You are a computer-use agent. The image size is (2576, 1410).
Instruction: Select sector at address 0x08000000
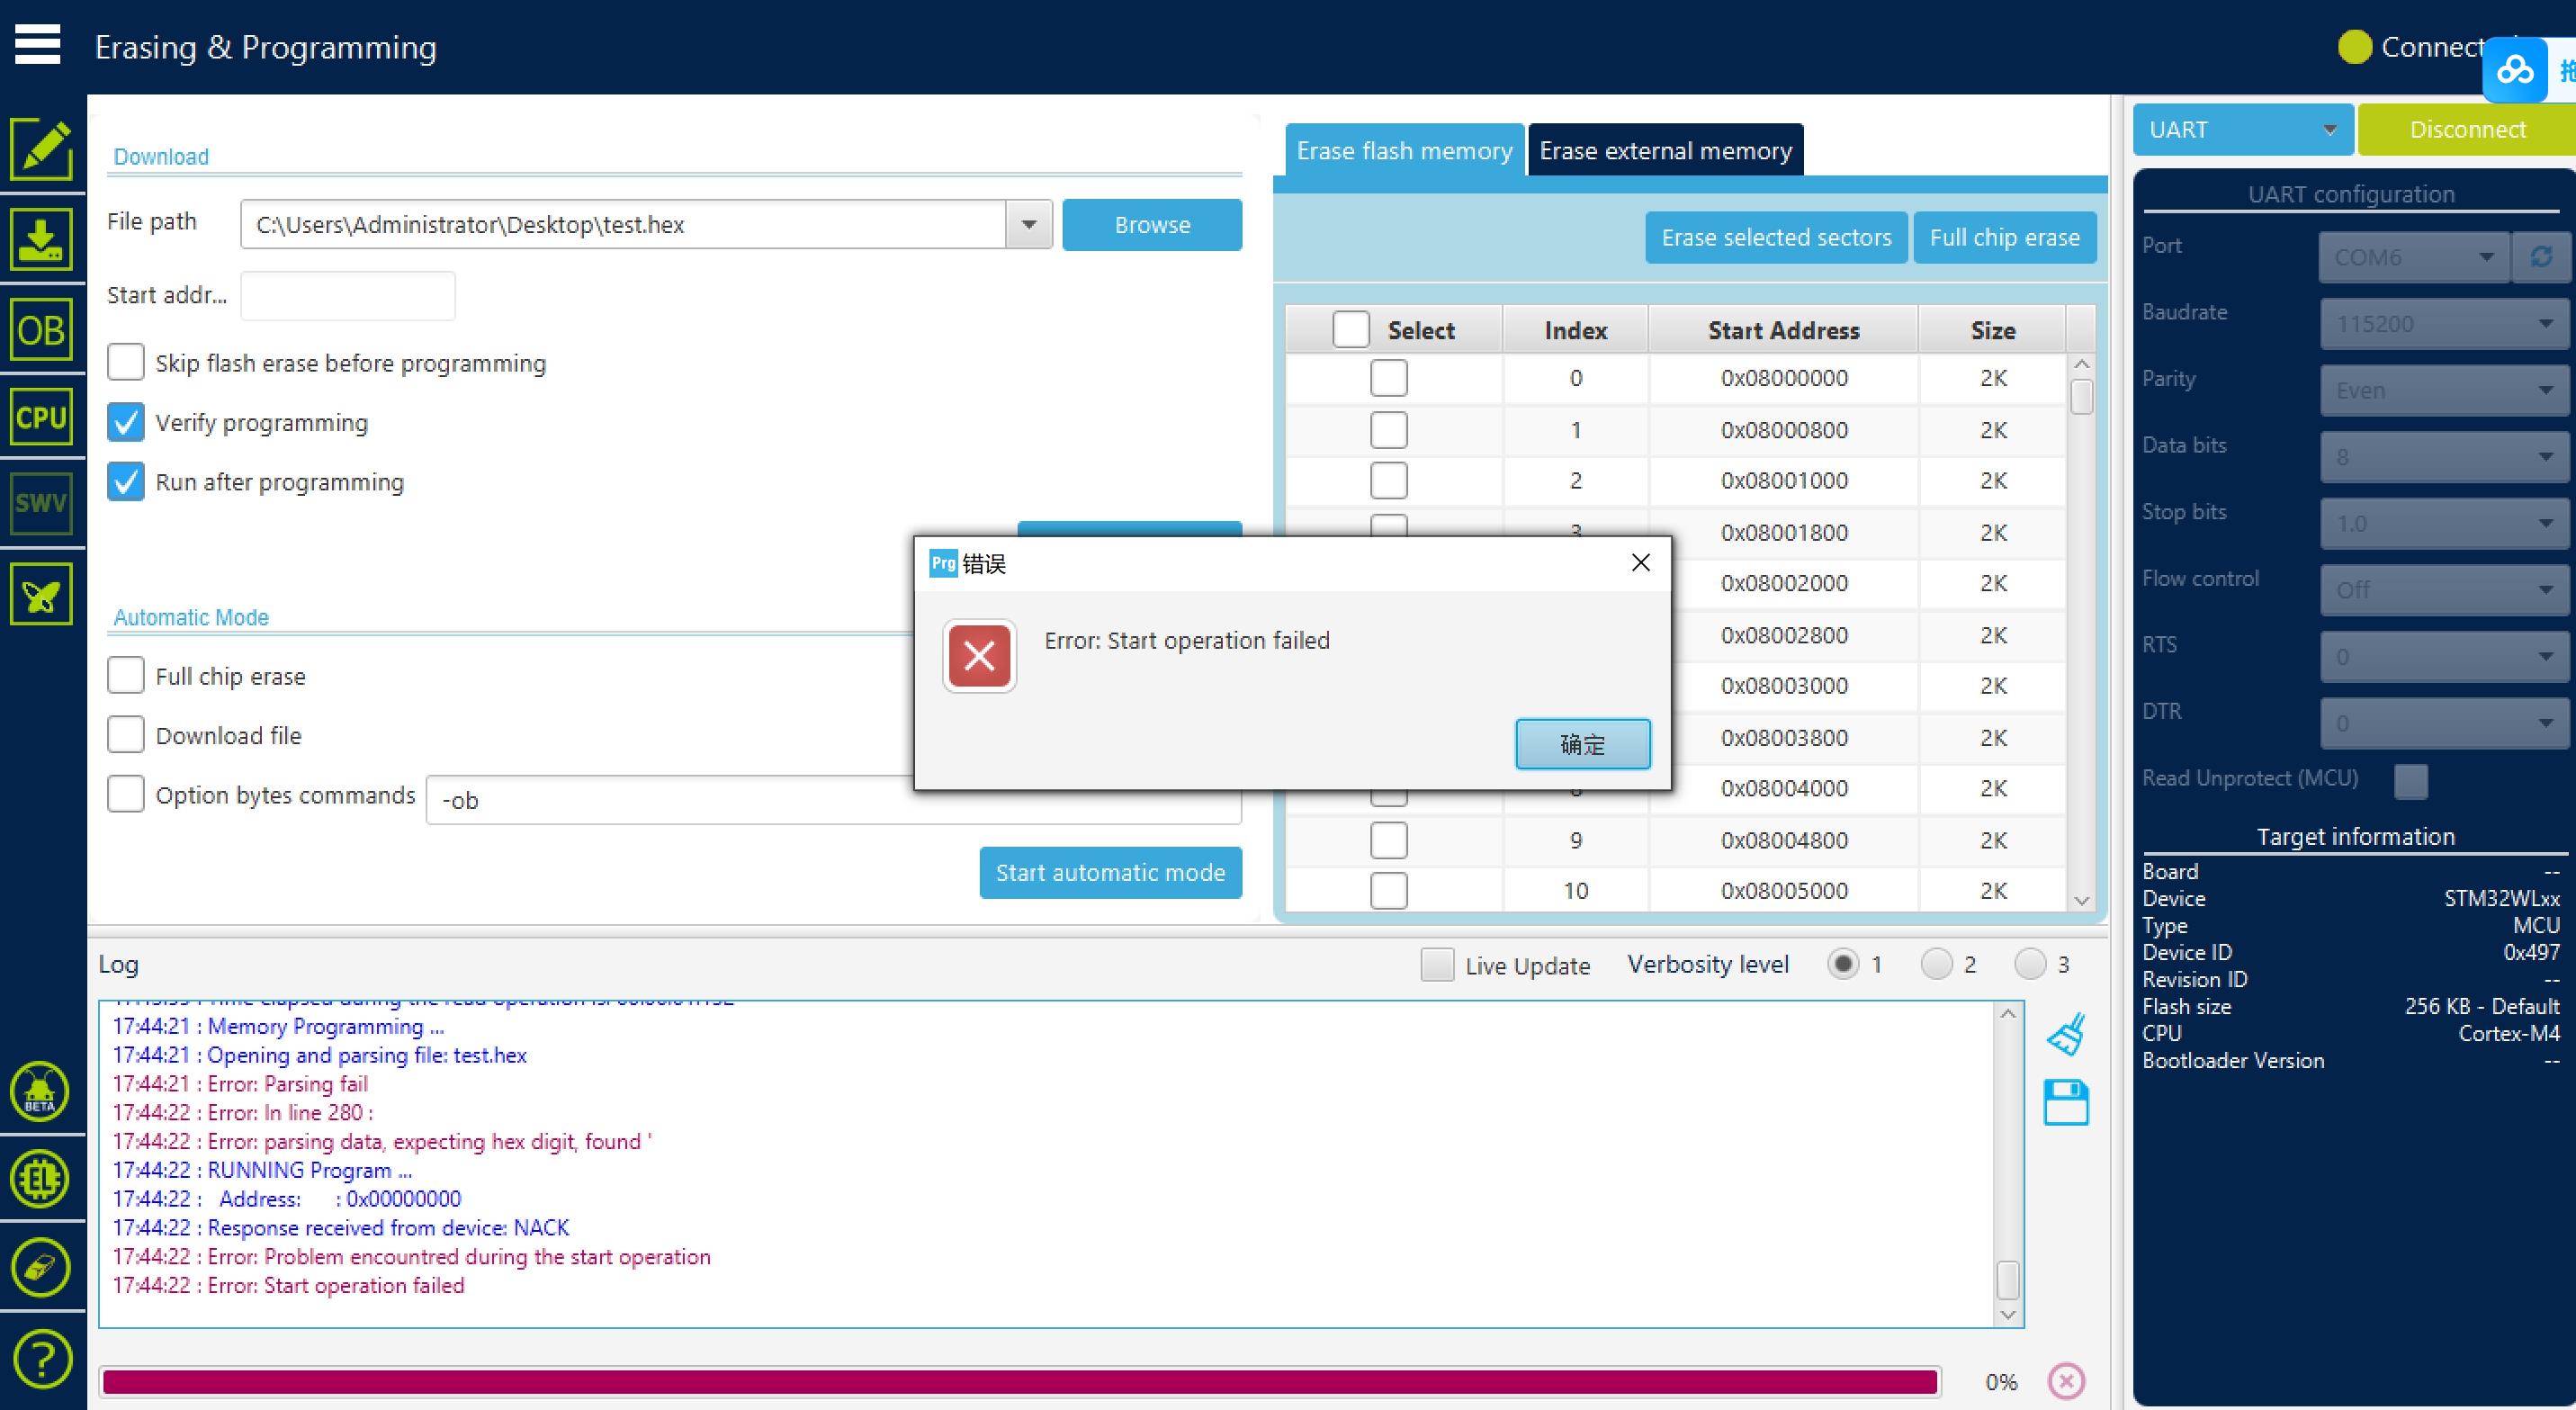1389,378
